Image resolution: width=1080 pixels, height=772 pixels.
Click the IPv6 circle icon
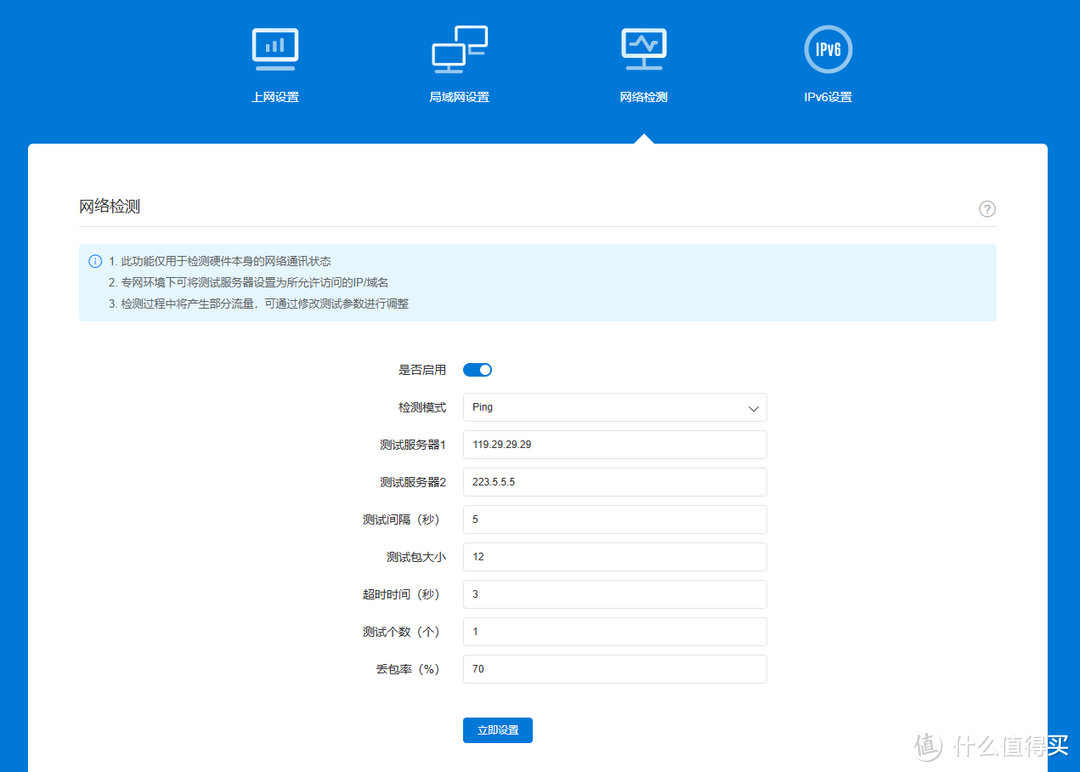(x=828, y=49)
